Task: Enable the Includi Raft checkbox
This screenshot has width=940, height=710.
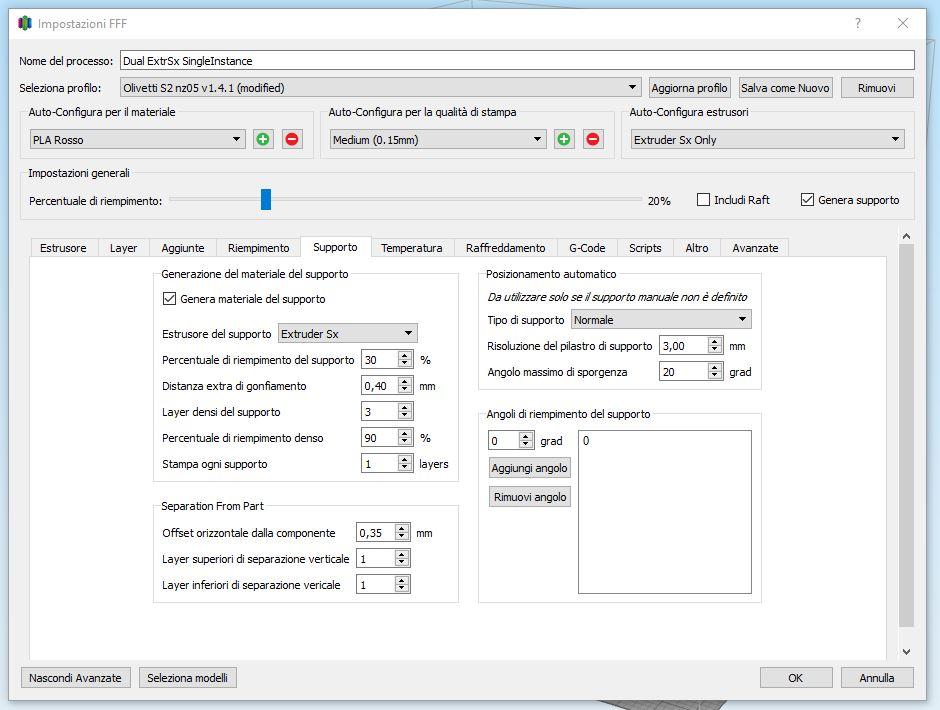Action: (704, 200)
